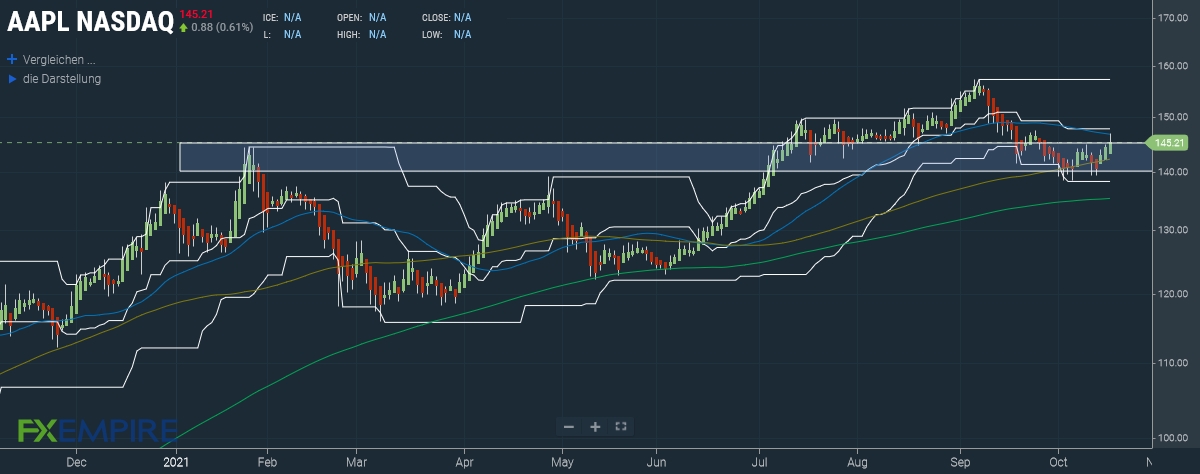Open the 'Vergleichen ...' compare option

pyautogui.click(x=59, y=59)
